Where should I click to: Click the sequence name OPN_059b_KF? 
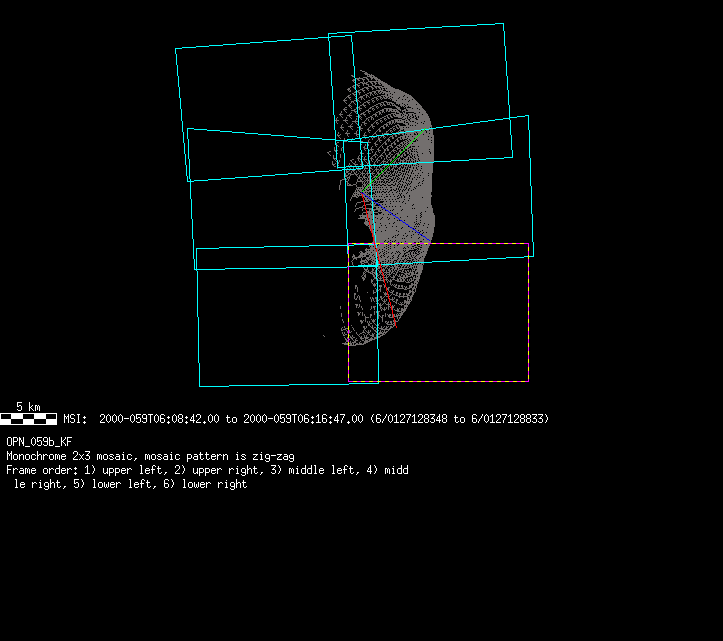point(39,441)
